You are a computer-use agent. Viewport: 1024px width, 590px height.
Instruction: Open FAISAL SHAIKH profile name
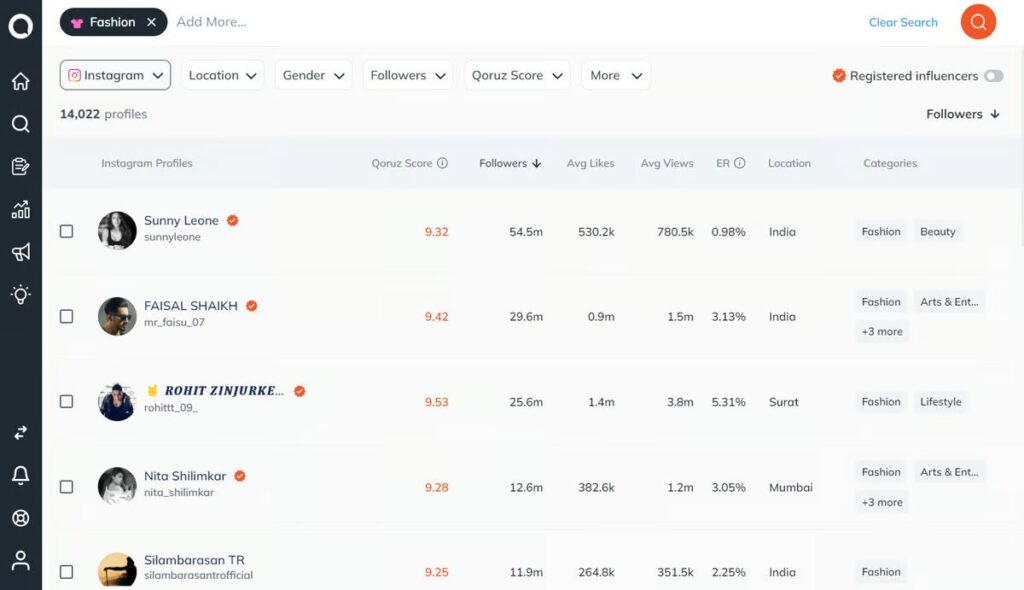tap(191, 306)
